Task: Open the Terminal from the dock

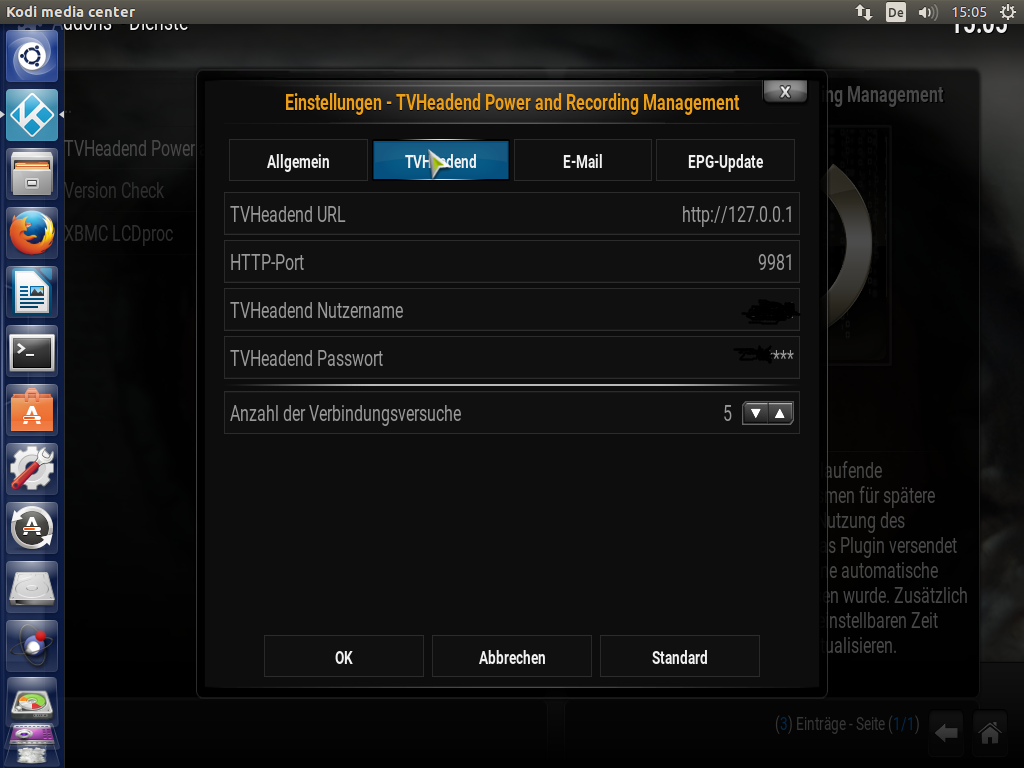Action: tap(32, 351)
